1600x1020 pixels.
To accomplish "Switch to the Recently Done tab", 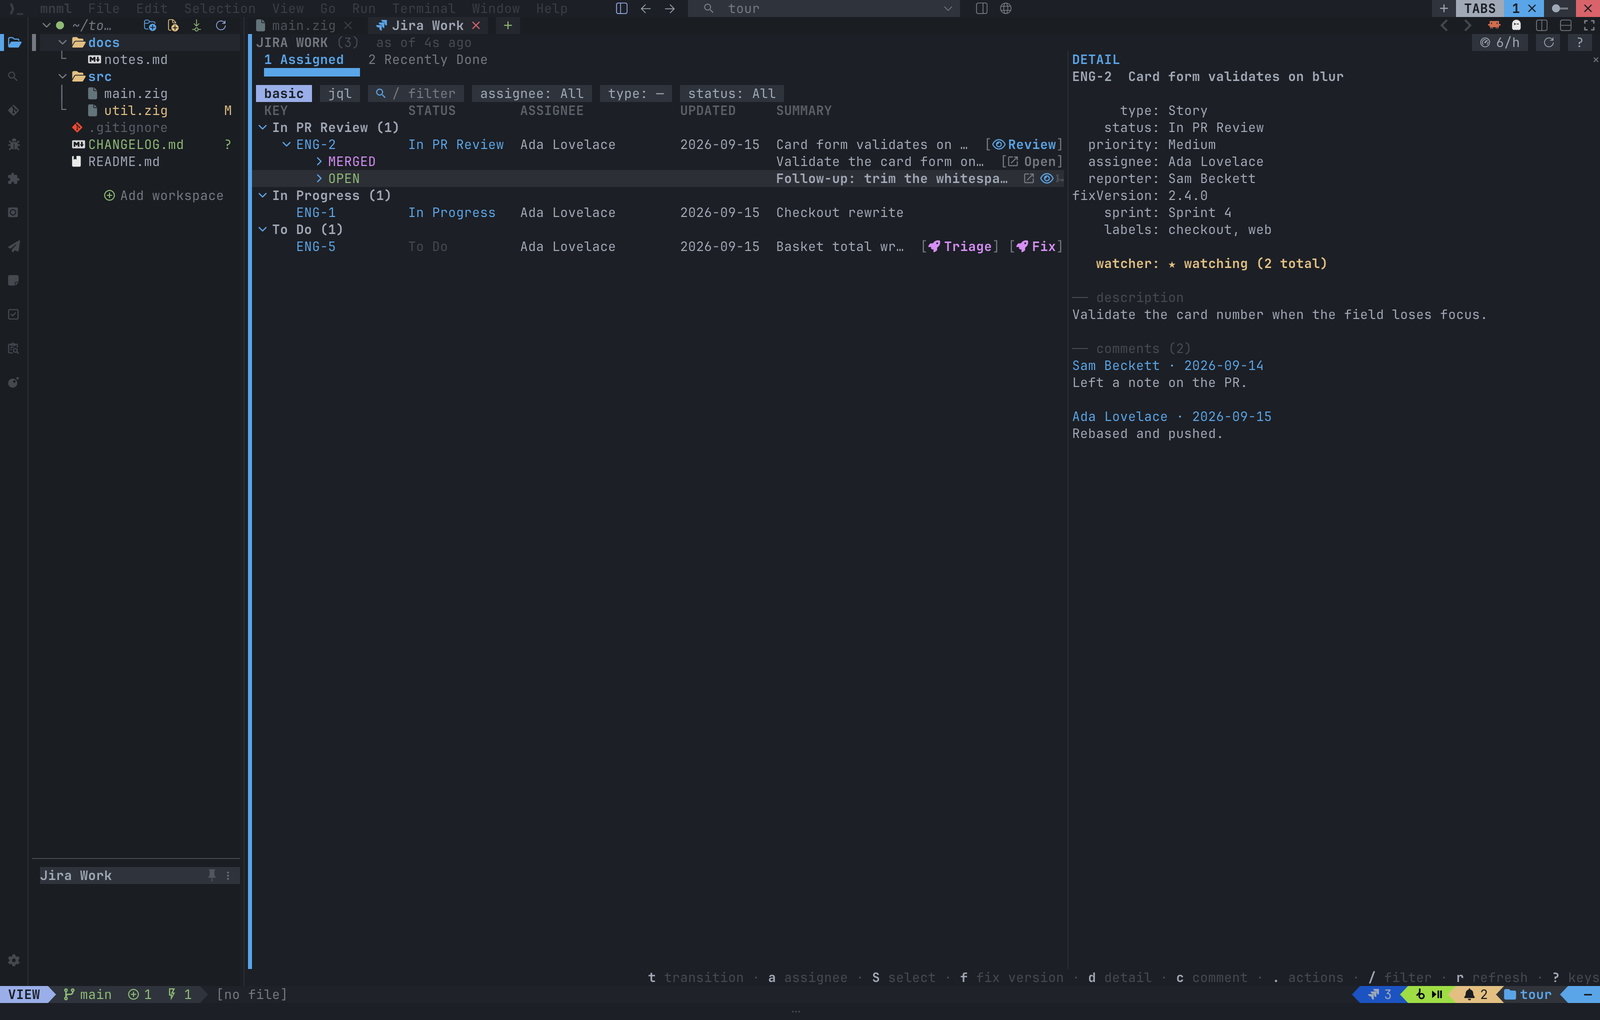I will tap(428, 59).
